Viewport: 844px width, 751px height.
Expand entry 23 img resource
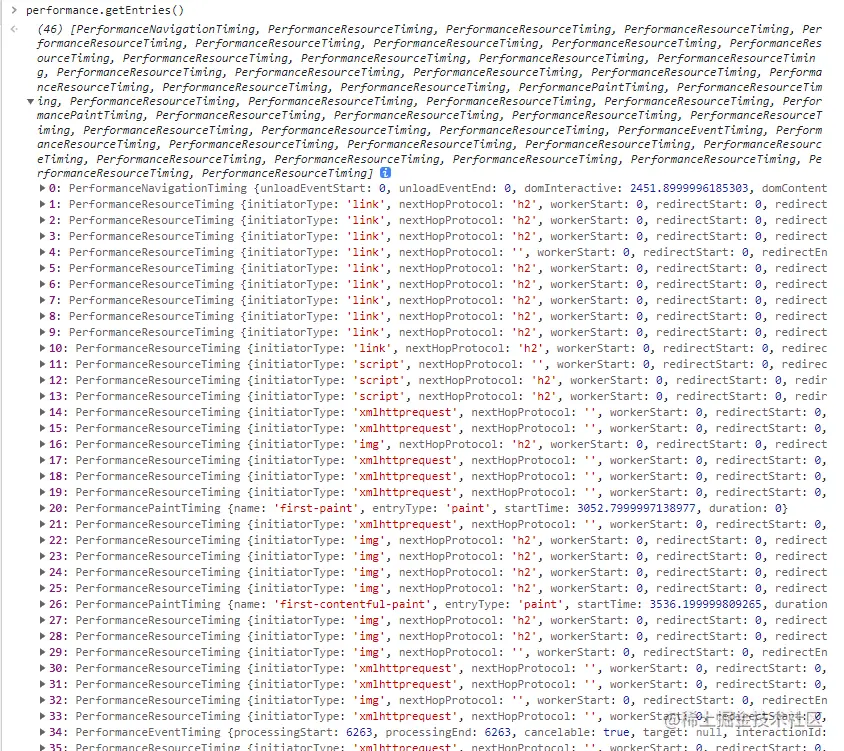tap(42, 556)
